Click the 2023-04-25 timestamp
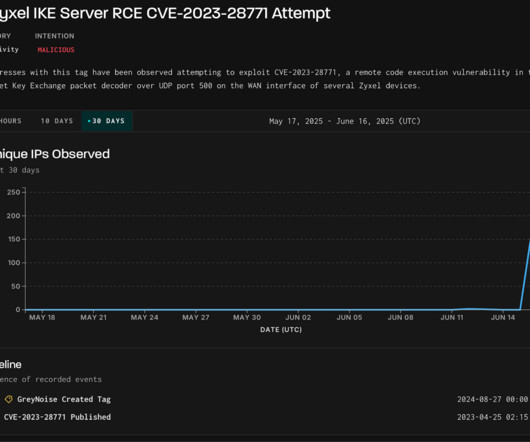 [492, 417]
